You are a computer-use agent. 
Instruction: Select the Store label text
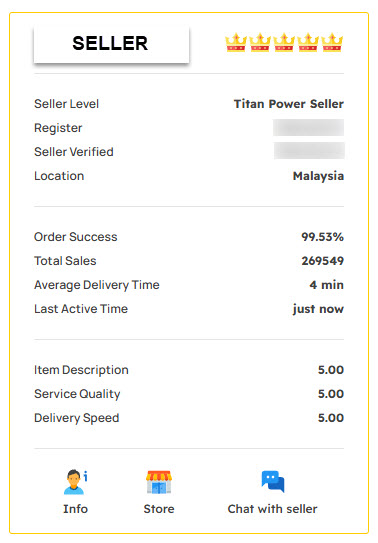tap(159, 509)
